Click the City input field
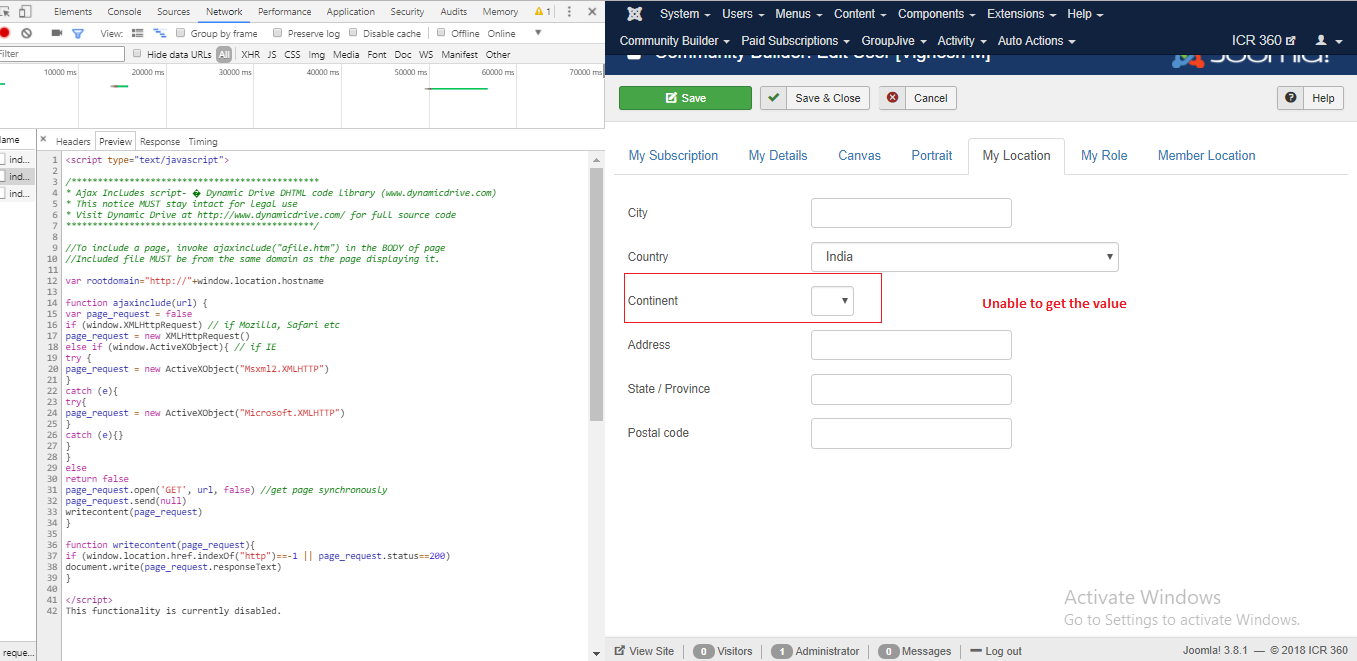The width and height of the screenshot is (1357, 661). [911, 213]
